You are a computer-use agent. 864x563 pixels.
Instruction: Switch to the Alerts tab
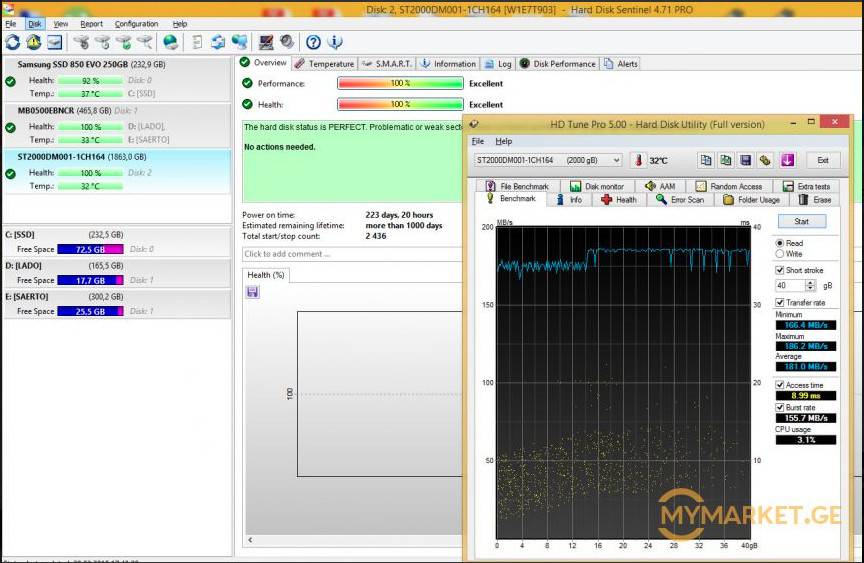621,64
